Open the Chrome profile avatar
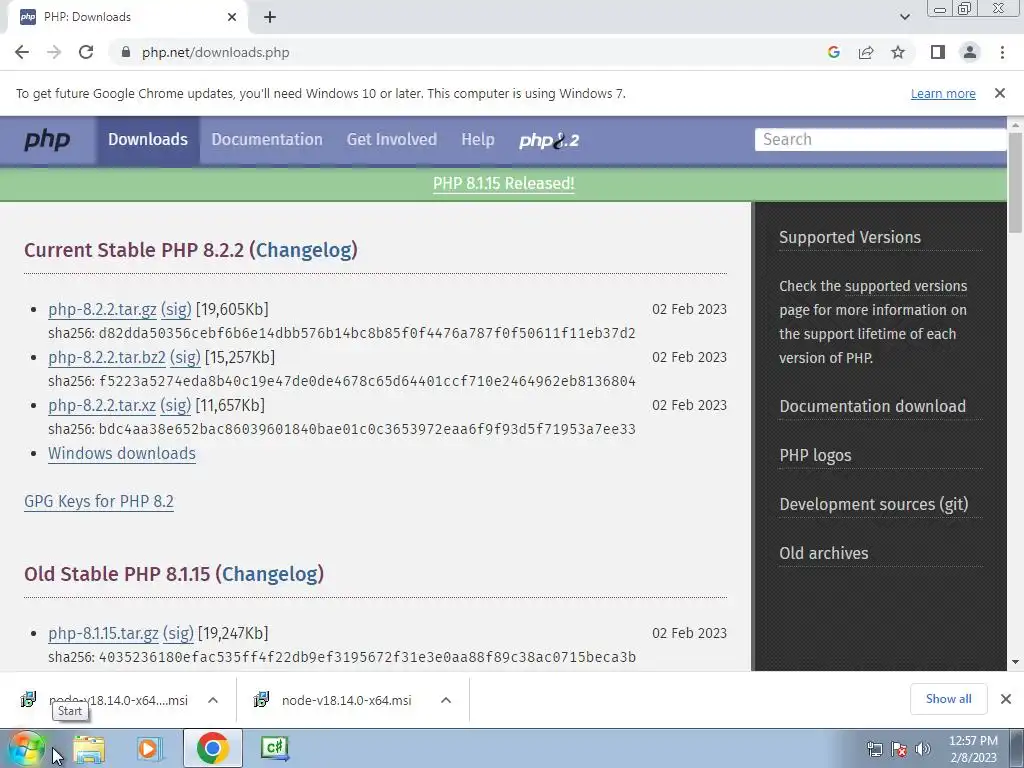This screenshot has width=1024, height=768. [x=970, y=52]
